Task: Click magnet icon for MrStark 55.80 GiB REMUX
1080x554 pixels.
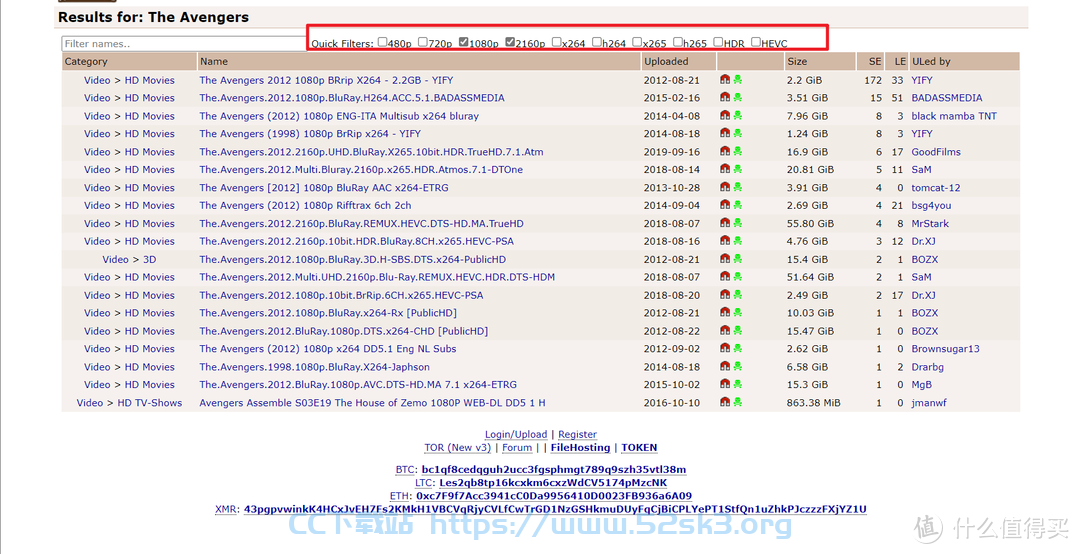Action: tap(725, 223)
